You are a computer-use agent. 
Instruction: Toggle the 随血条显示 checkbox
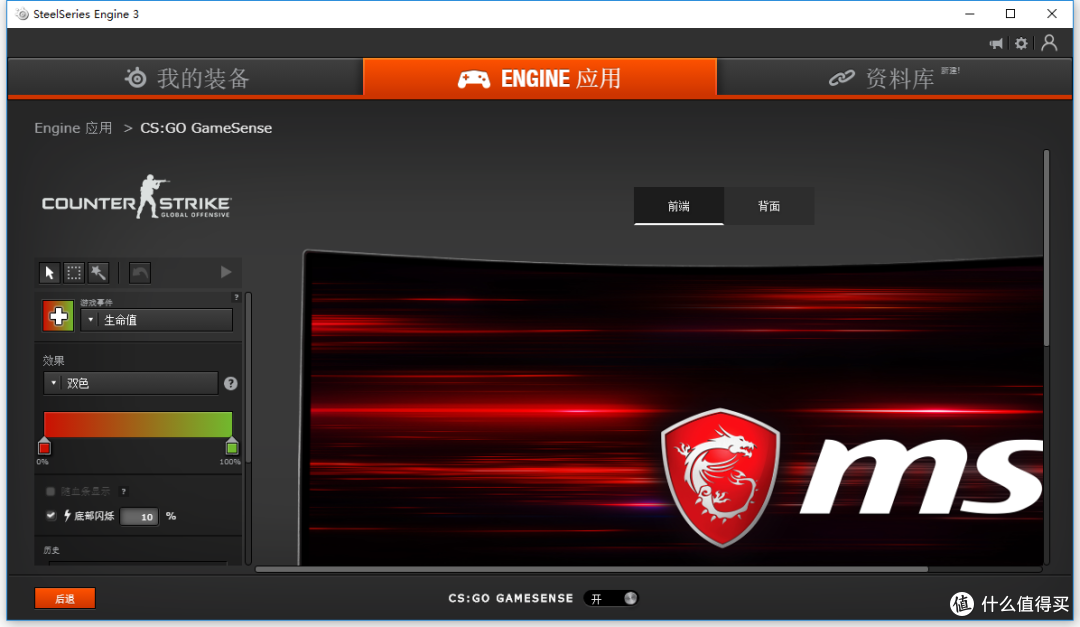point(50,491)
